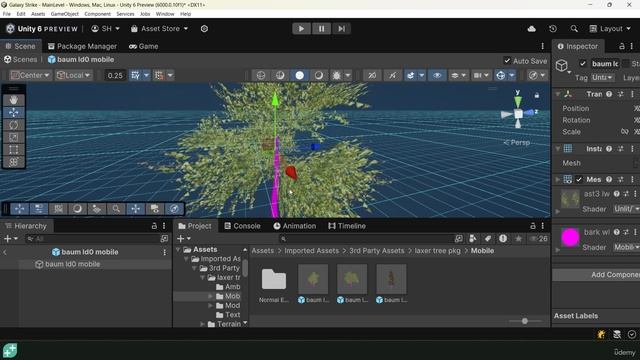Expand the Mesh Renderer component
The width and height of the screenshot is (640, 360).
click(558, 180)
